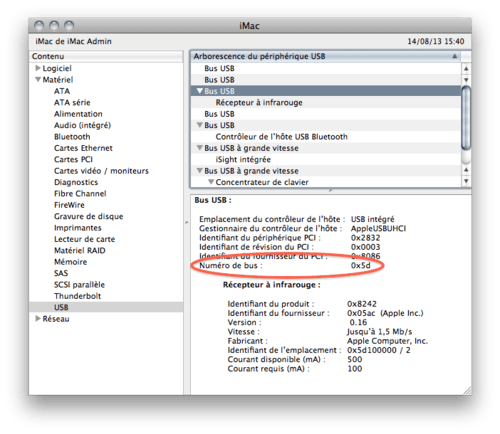500x434 pixels.
Task: Select Récepteur à infrarouge device
Action: tap(259, 102)
